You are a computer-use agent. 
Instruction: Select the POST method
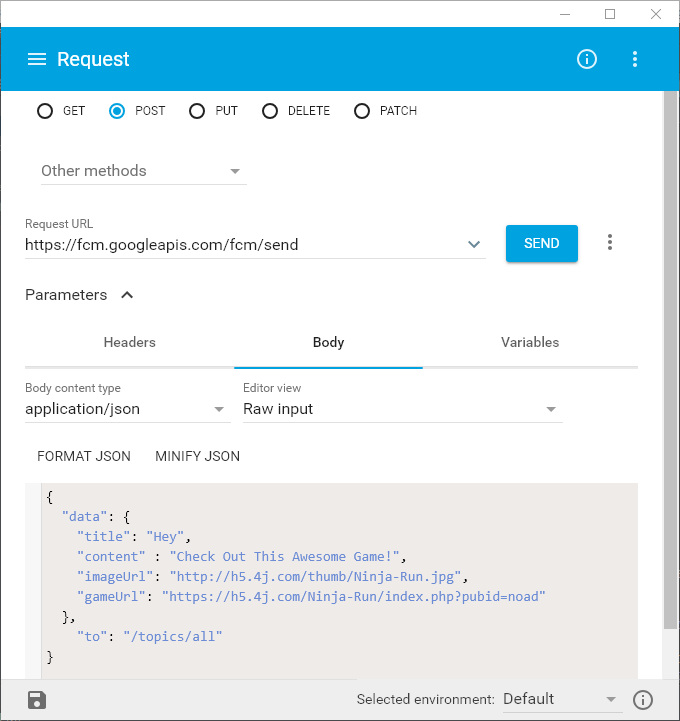(117, 111)
